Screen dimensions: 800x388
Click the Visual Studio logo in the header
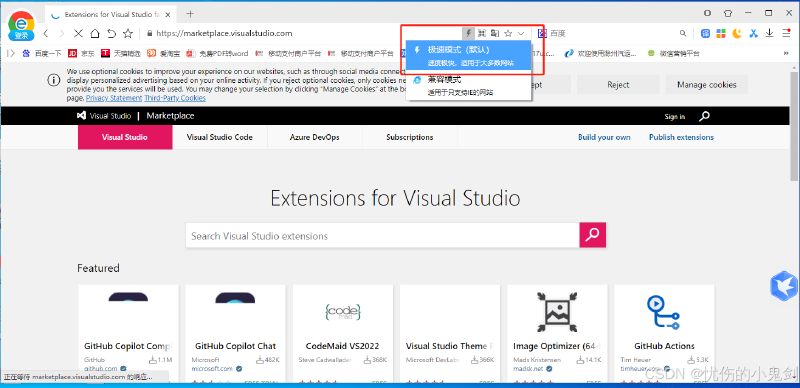[x=104, y=116]
